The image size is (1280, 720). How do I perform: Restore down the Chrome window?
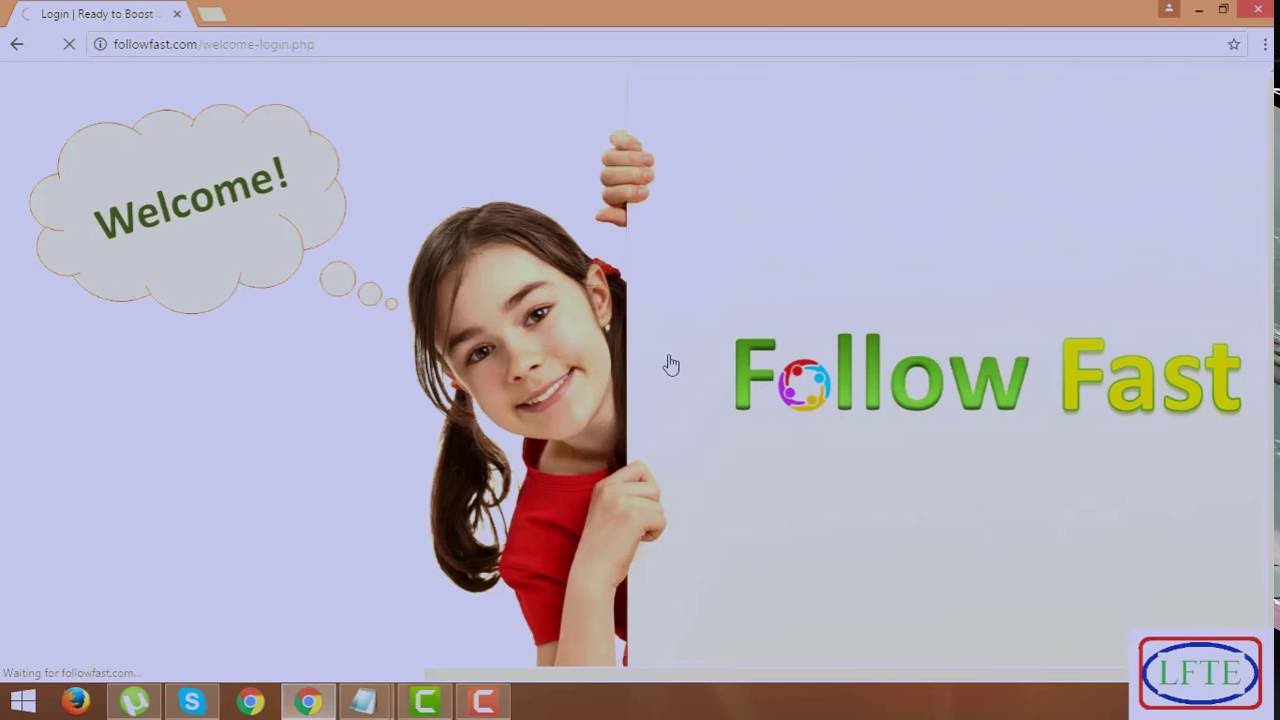[x=1223, y=9]
